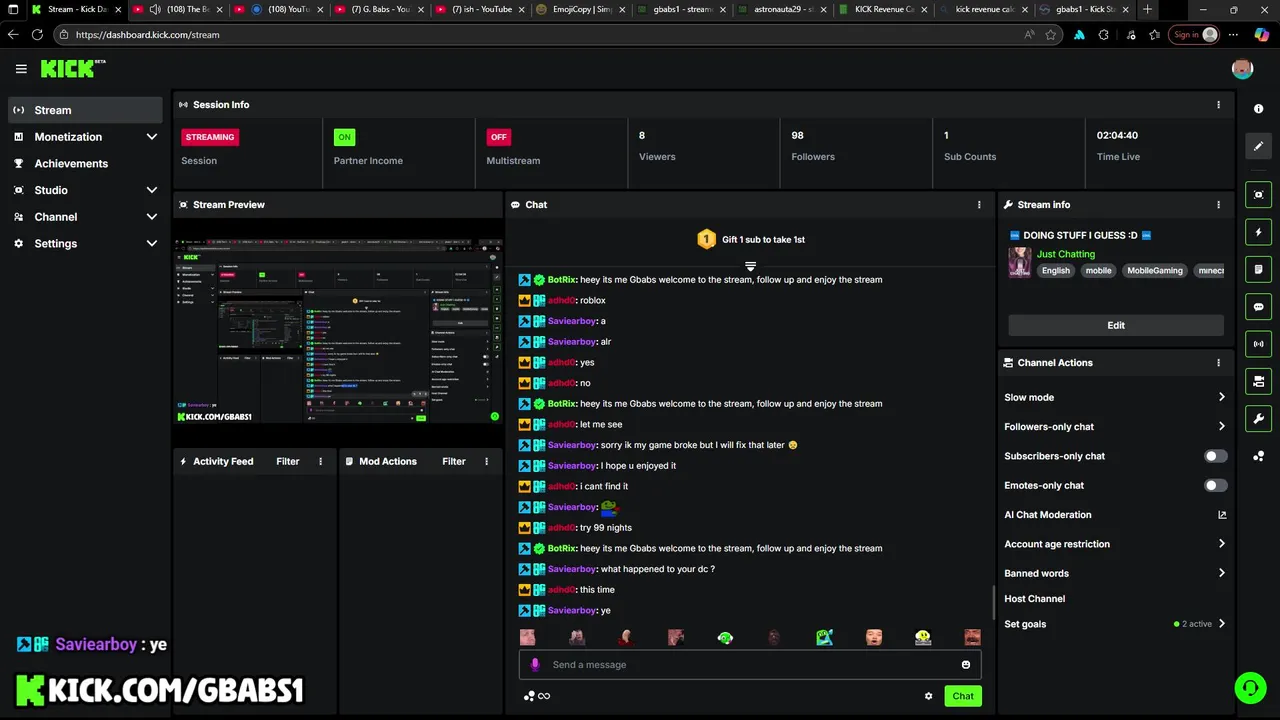The width and height of the screenshot is (1280, 720).
Task: Click the Just Chatting category link
Action: [1066, 254]
